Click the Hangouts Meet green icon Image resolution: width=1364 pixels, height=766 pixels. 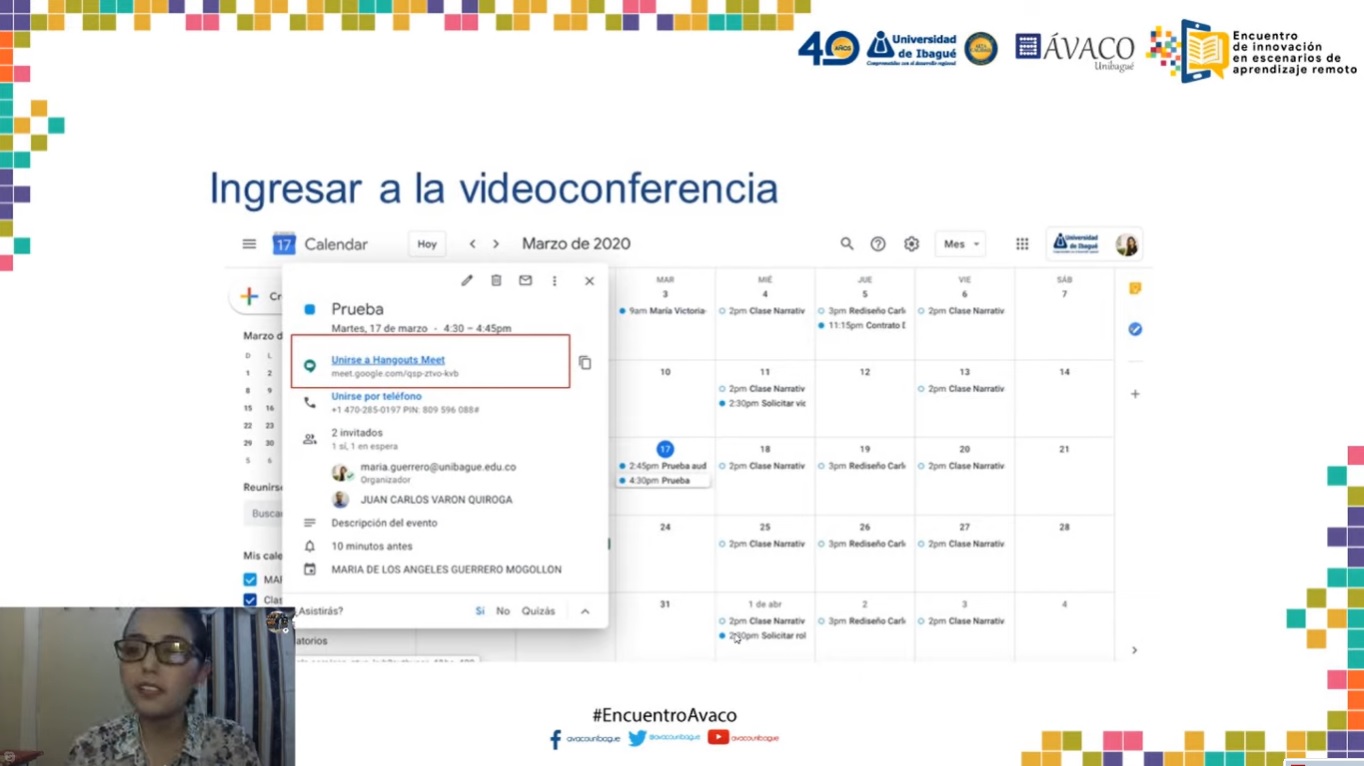[x=310, y=366]
